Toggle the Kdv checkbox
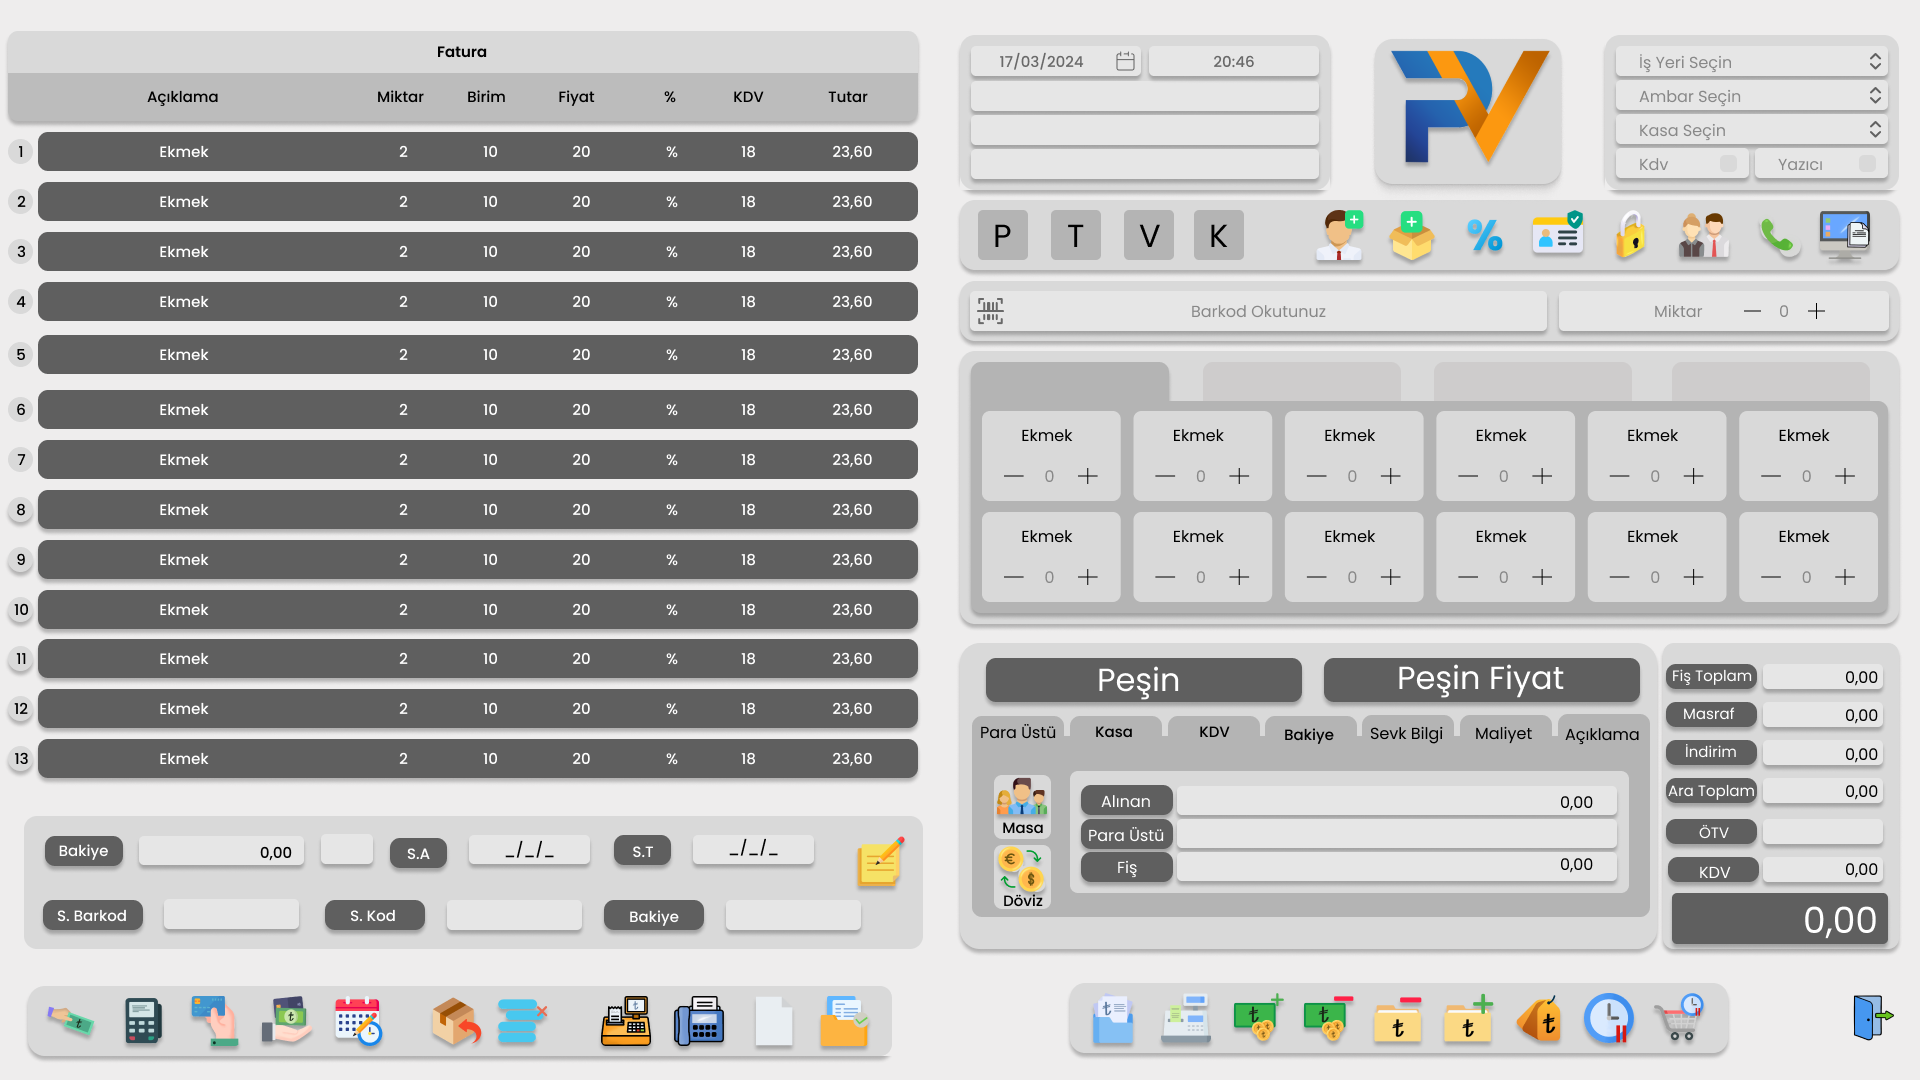 [x=1728, y=164]
